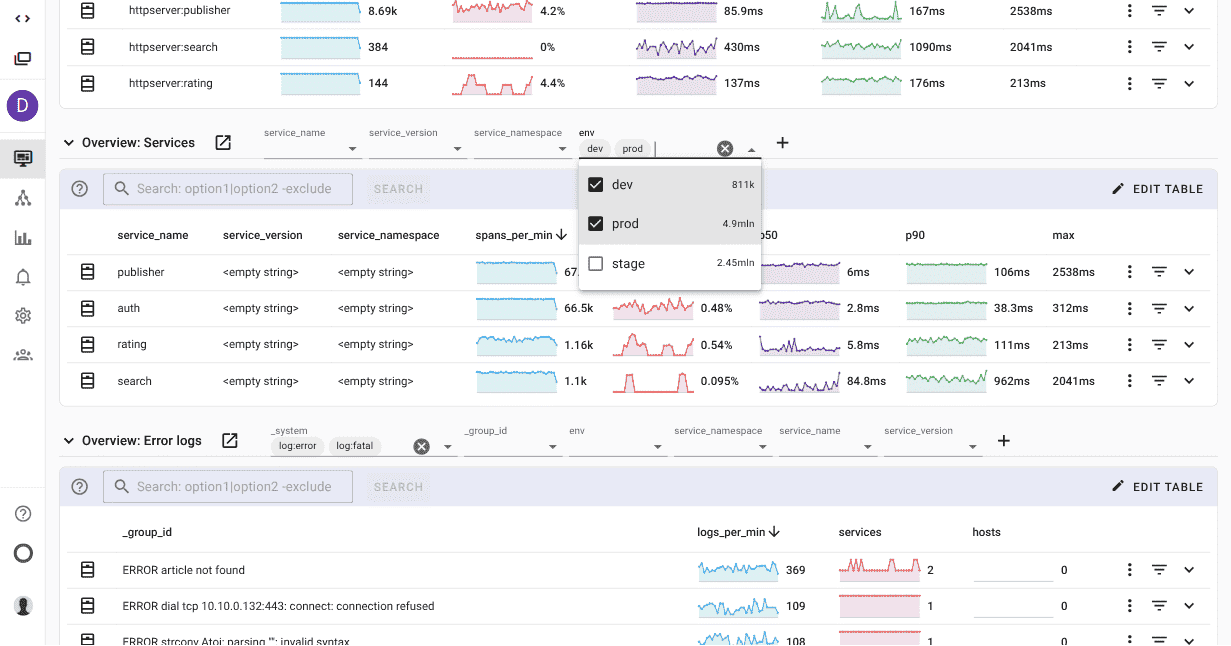Collapse the Overview: Error logs section
Screen dimensions: 1231x646
point(67,440)
